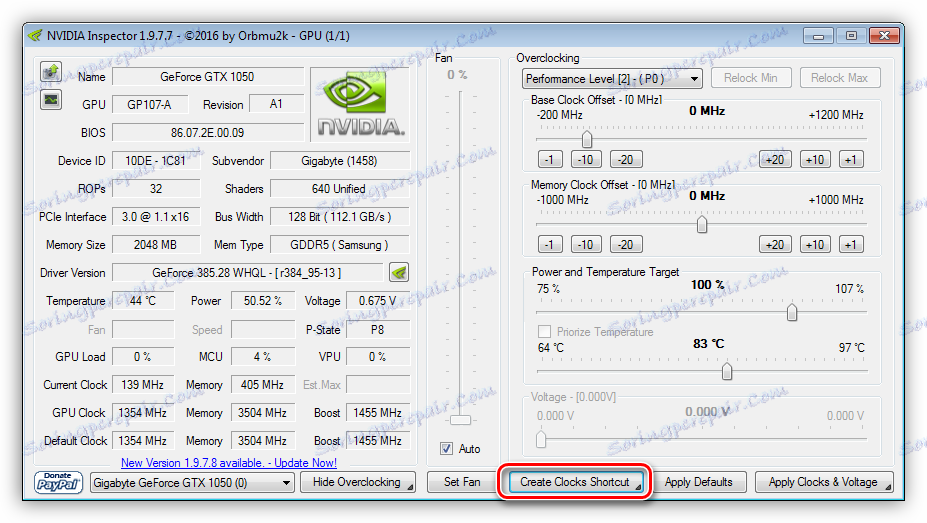The image size is (927, 523).
Task: Click the Memory Size field 2048 MB
Action: pyautogui.click(x=155, y=245)
